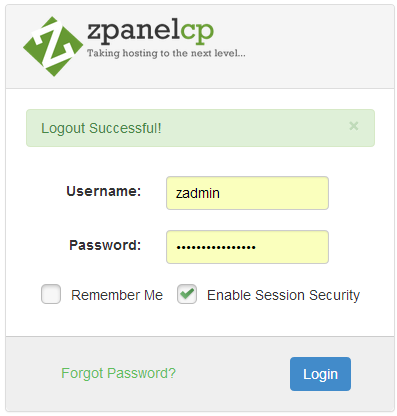Click the green 'cp' part of logo

[197, 32]
